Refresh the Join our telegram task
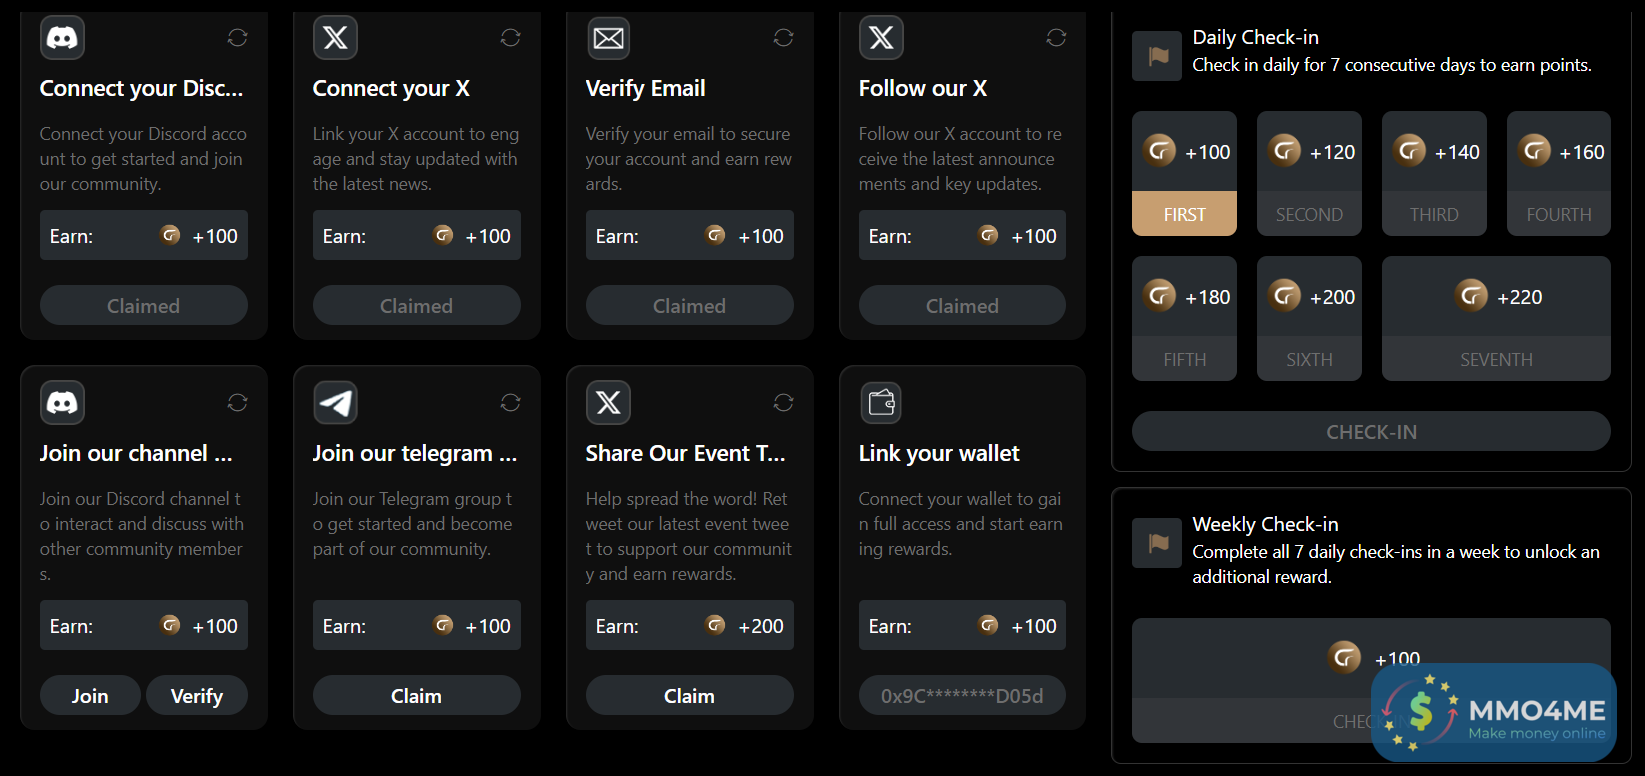Screen dimensions: 1645x776 point(510,403)
